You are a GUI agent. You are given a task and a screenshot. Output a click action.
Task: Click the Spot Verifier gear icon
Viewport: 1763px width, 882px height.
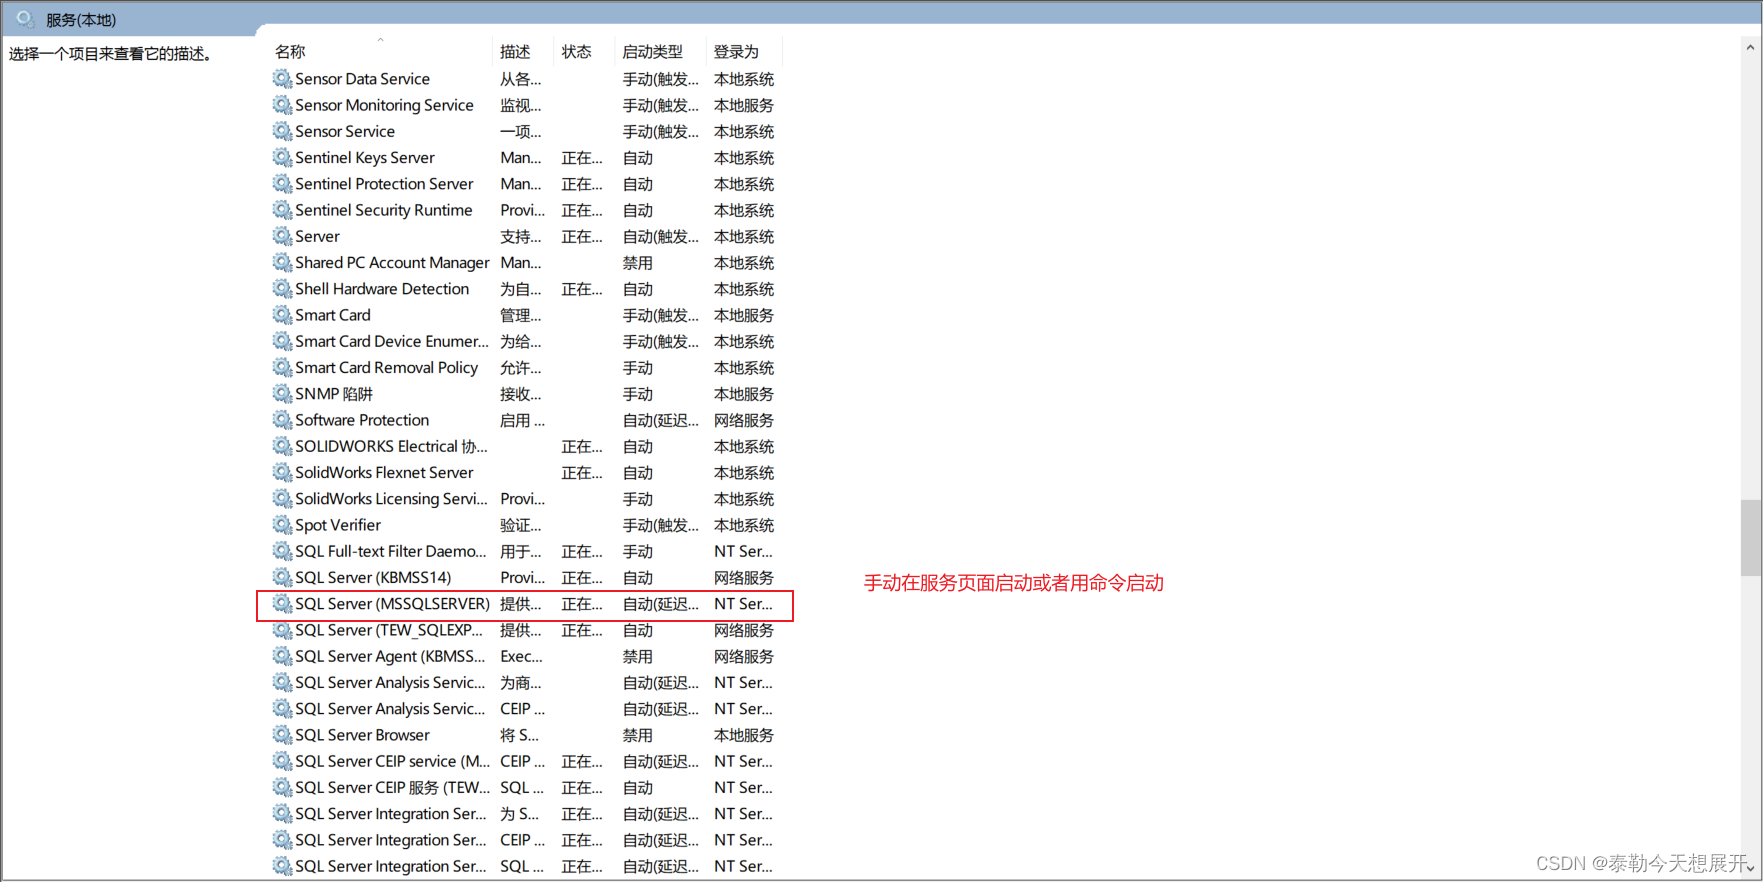(282, 525)
